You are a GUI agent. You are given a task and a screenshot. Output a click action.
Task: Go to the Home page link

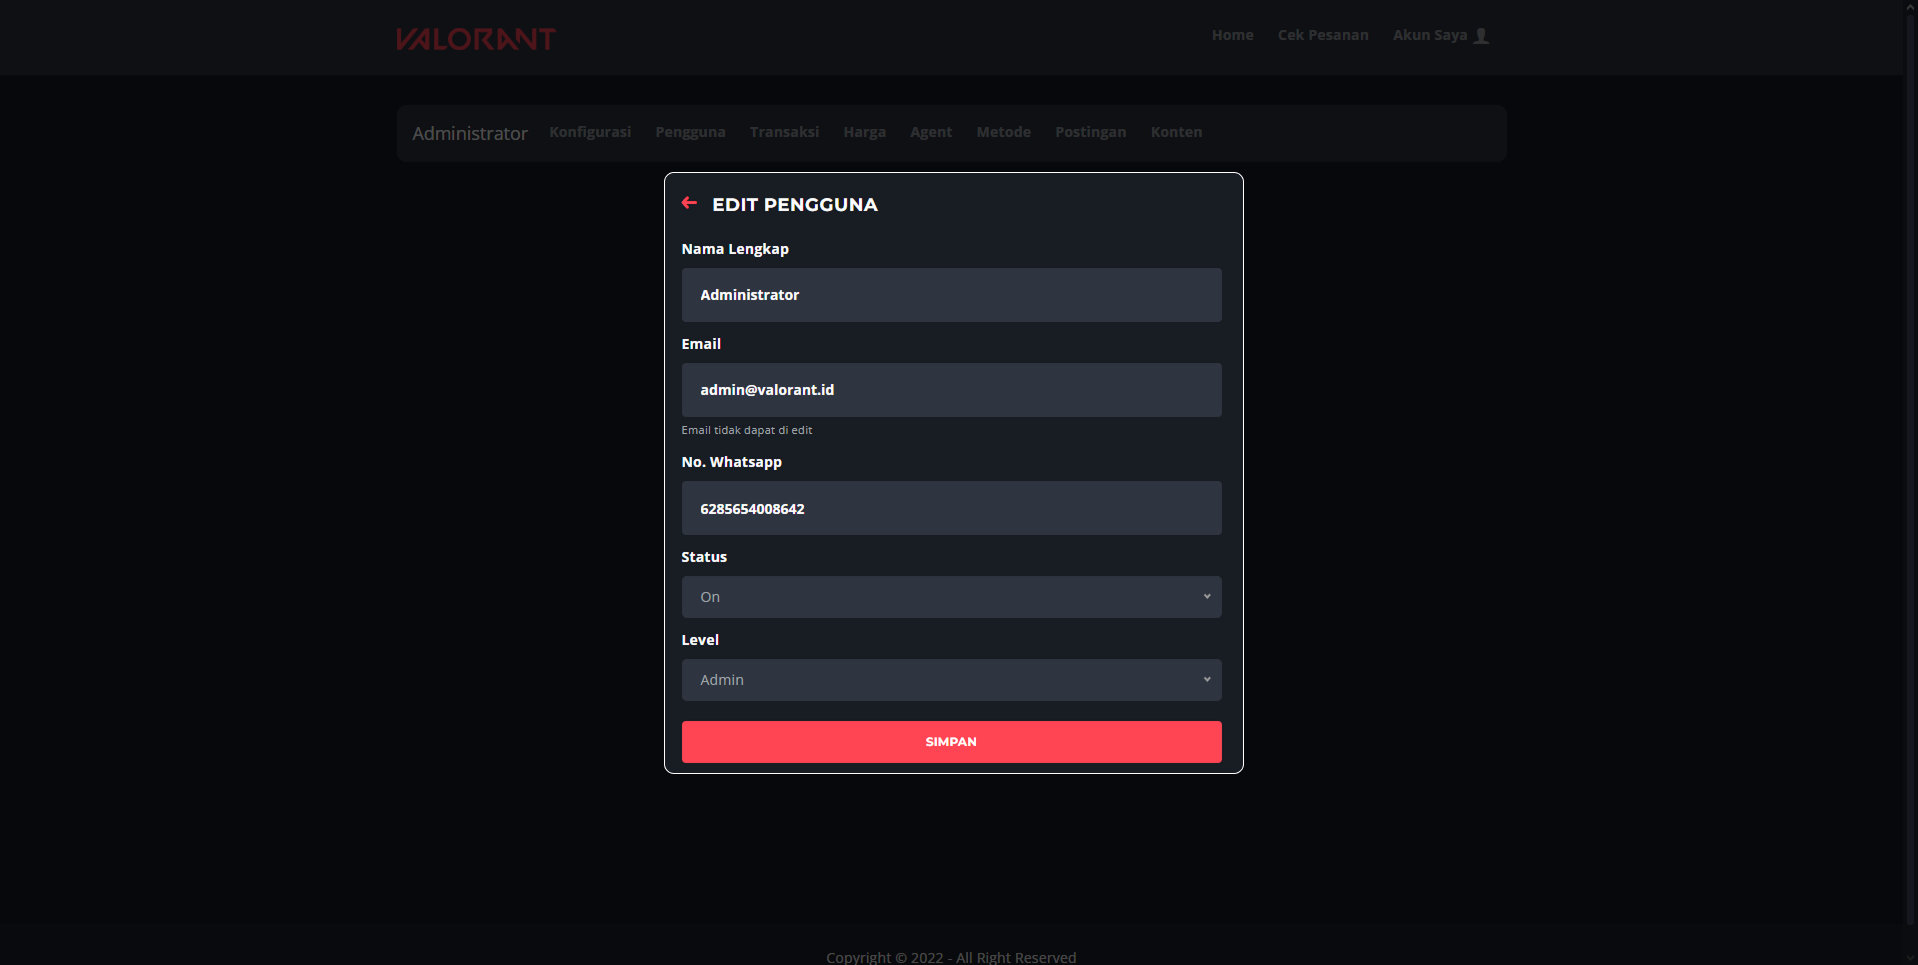tap(1232, 35)
